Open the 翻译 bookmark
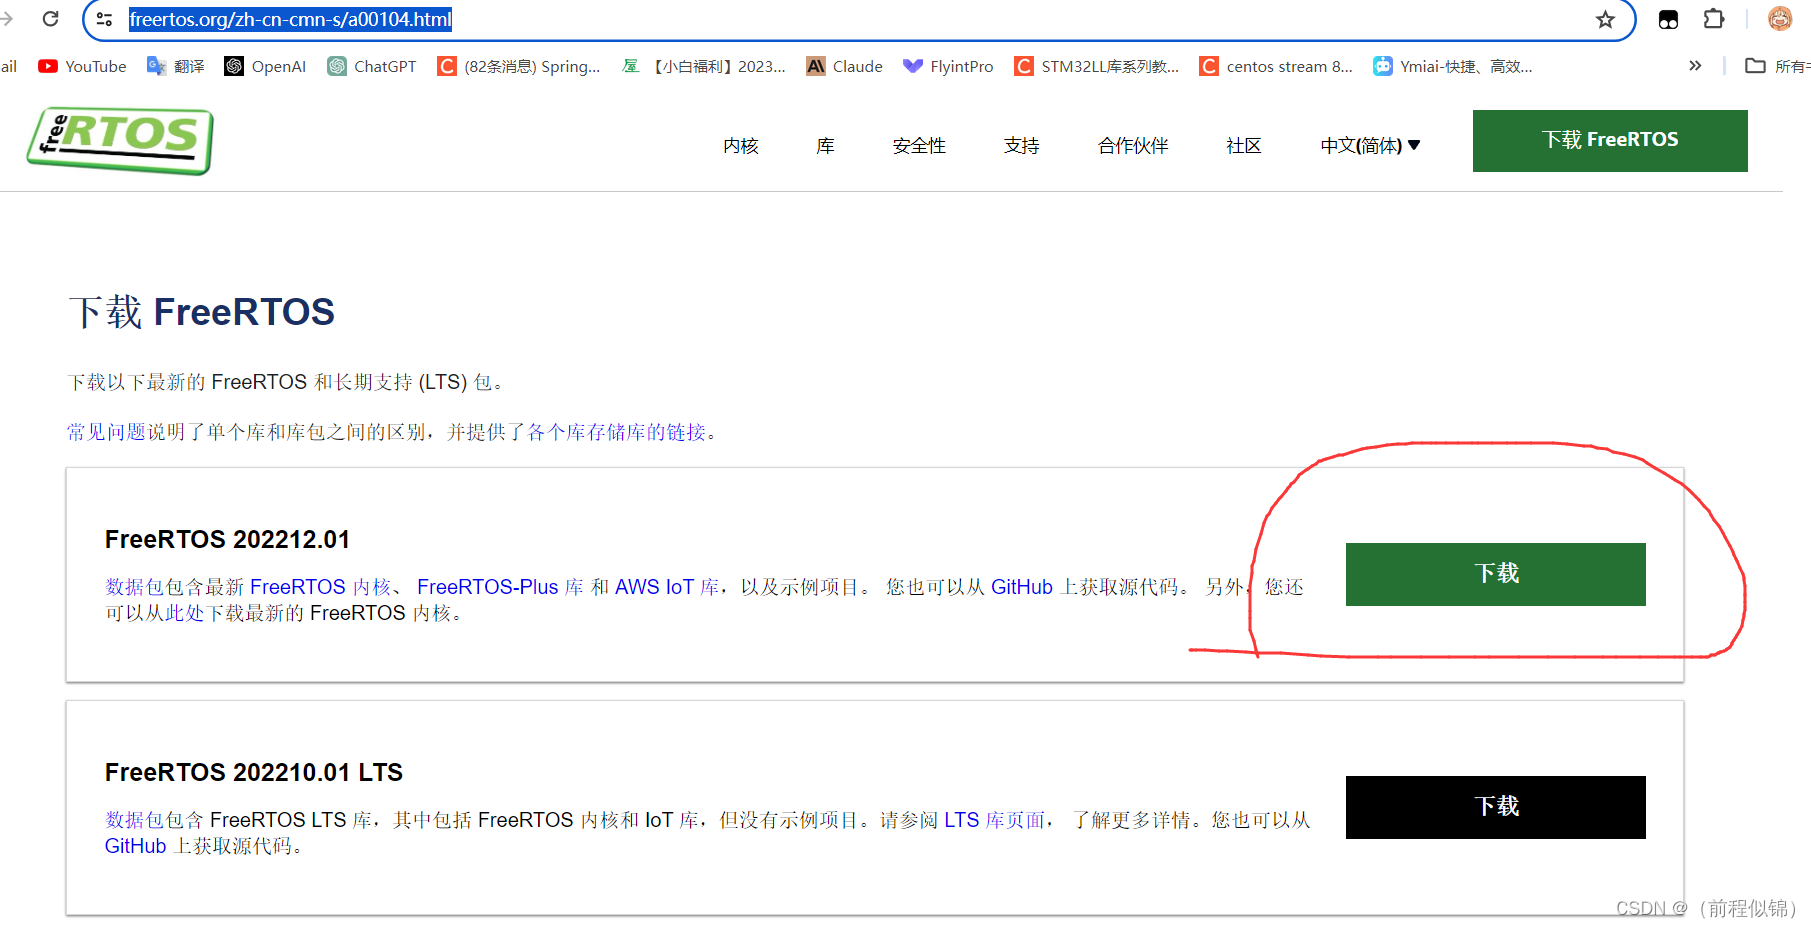1811x928 pixels. click(176, 66)
